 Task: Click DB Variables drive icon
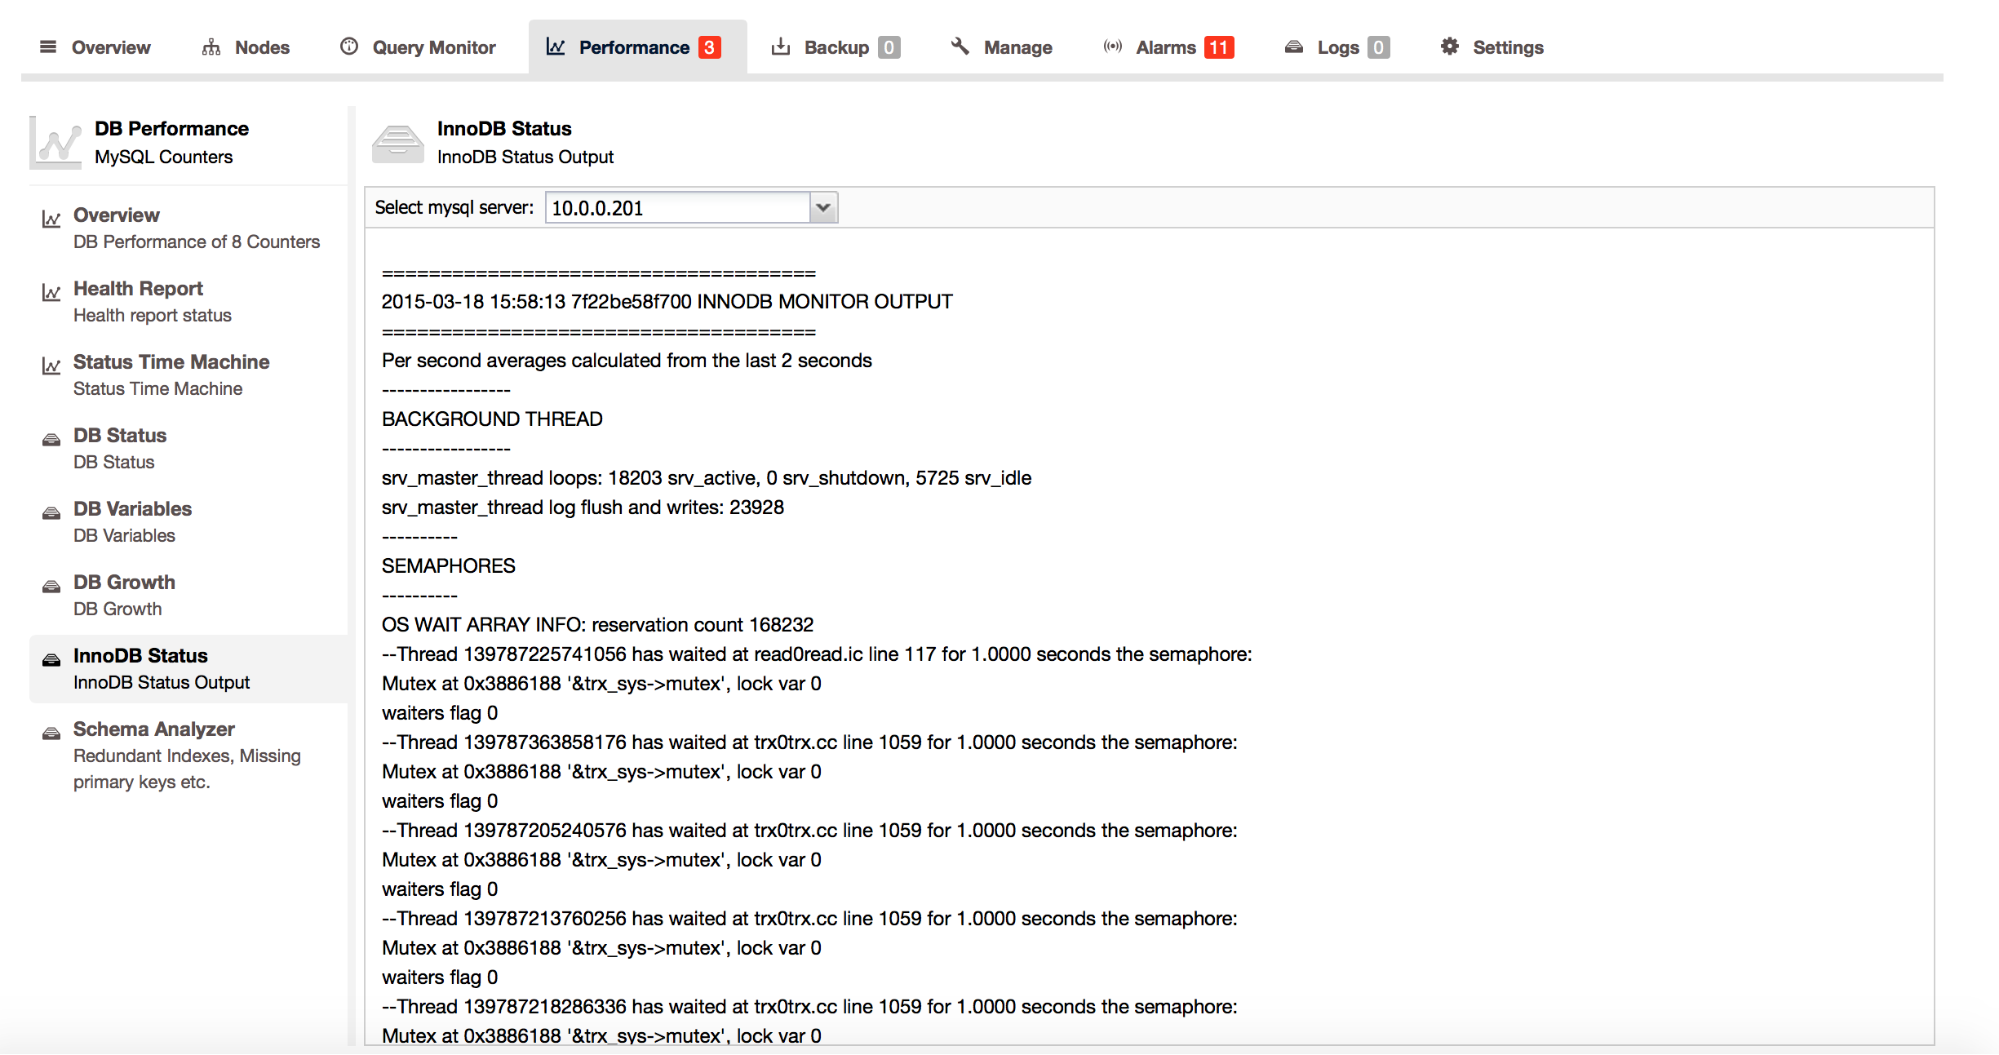[51, 513]
